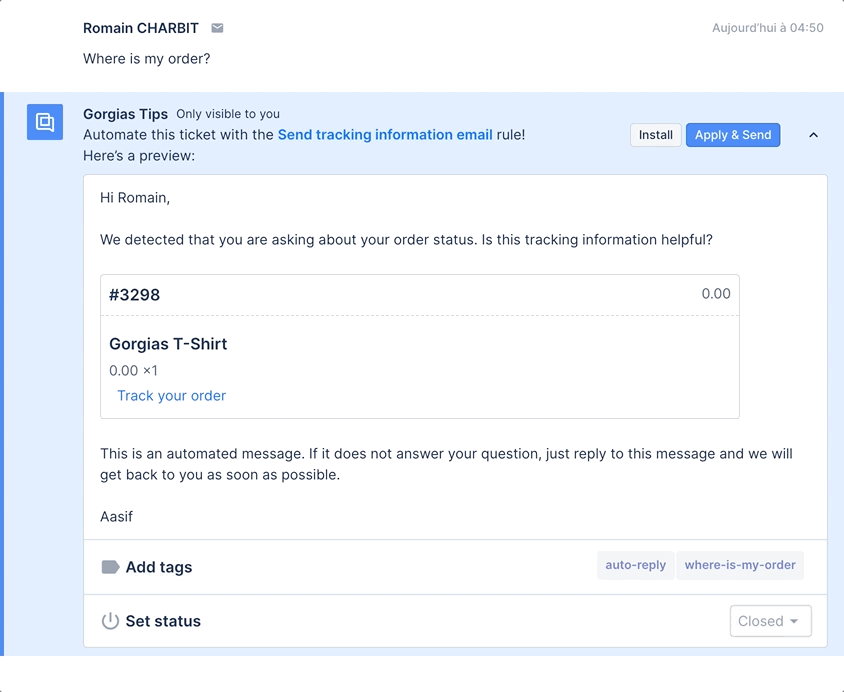
Task: Select the auto-reply tag
Action: pos(636,565)
